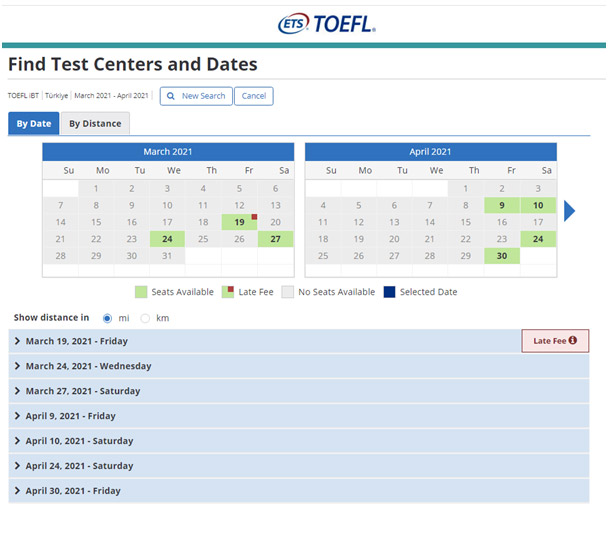
Task: Pick April 24 on the calendar
Action: [538, 239]
